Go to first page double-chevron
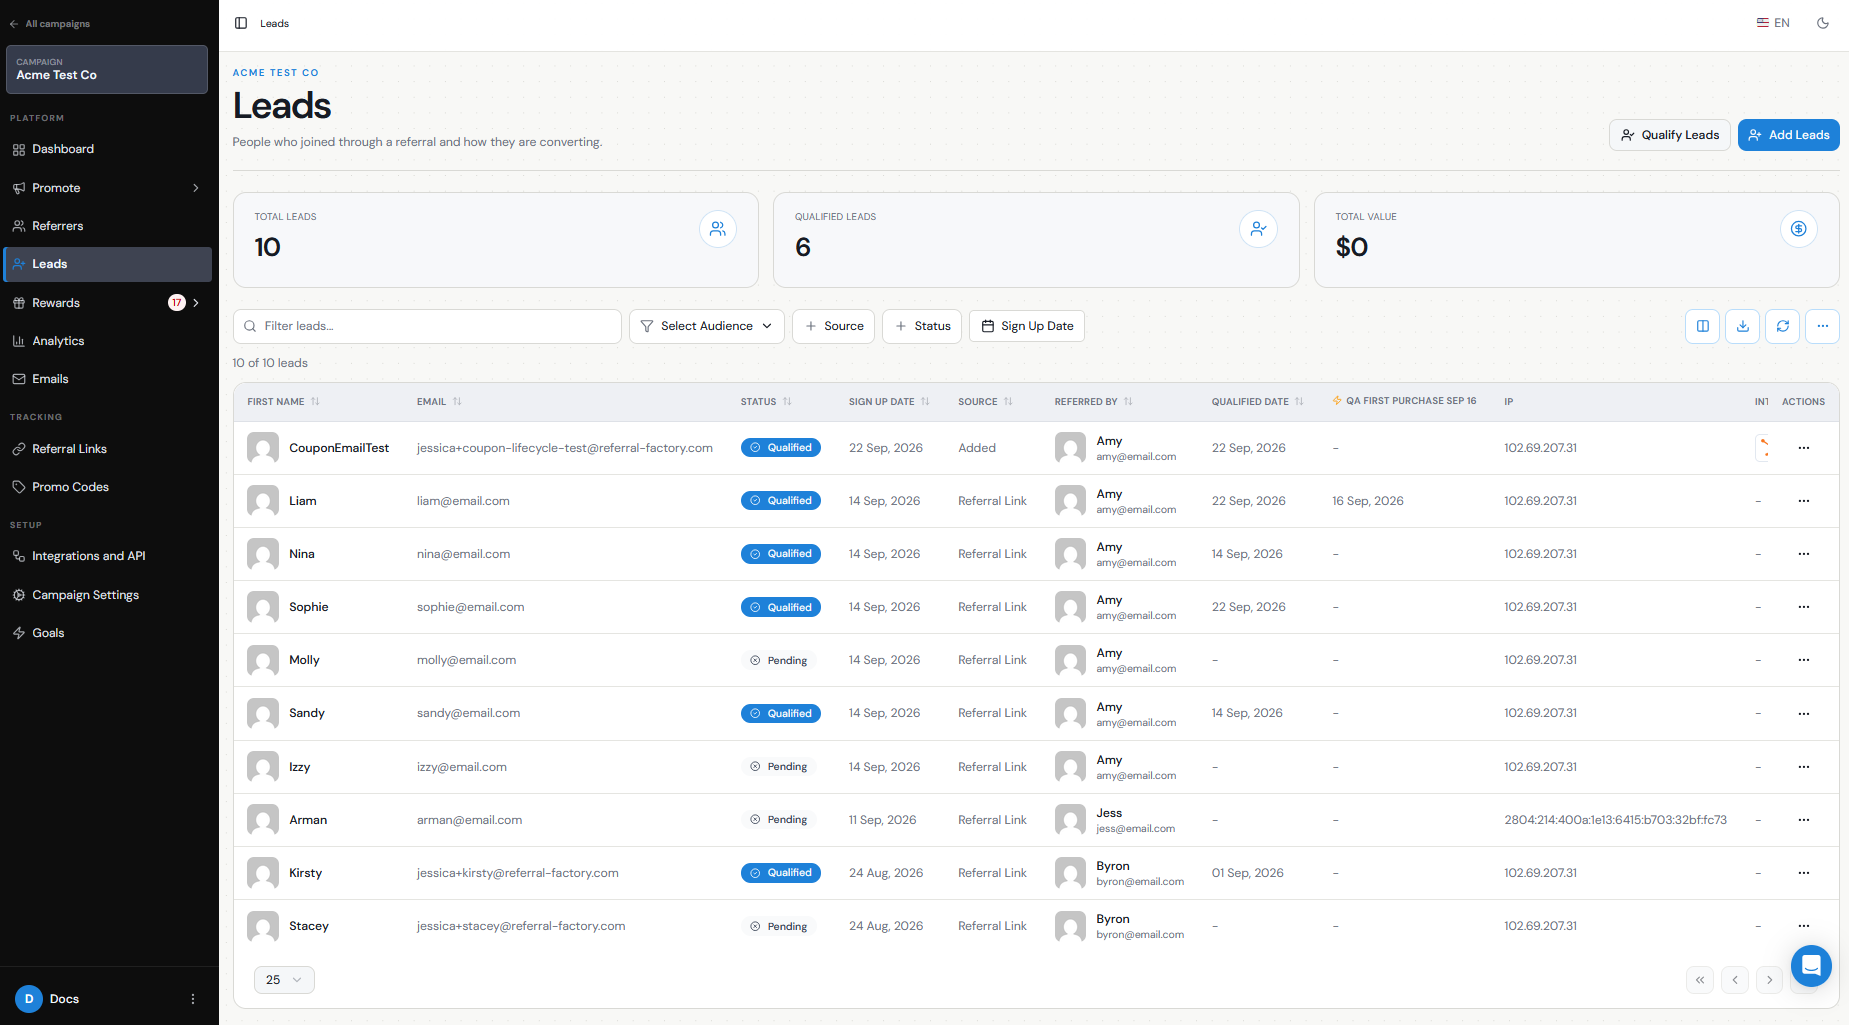 click(x=1700, y=980)
